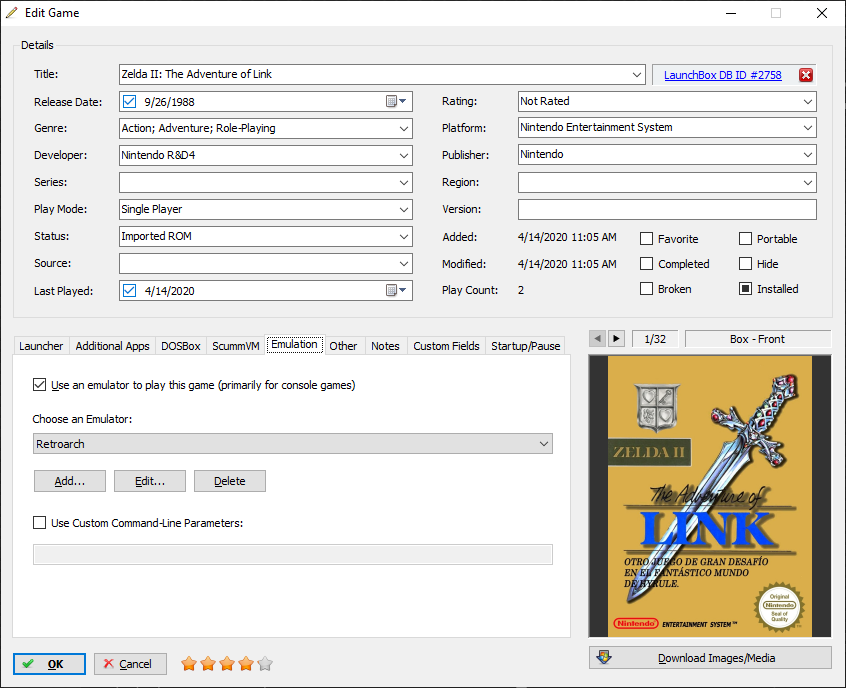Click the custom command-line parameters field
The width and height of the screenshot is (846, 688).
(293, 555)
